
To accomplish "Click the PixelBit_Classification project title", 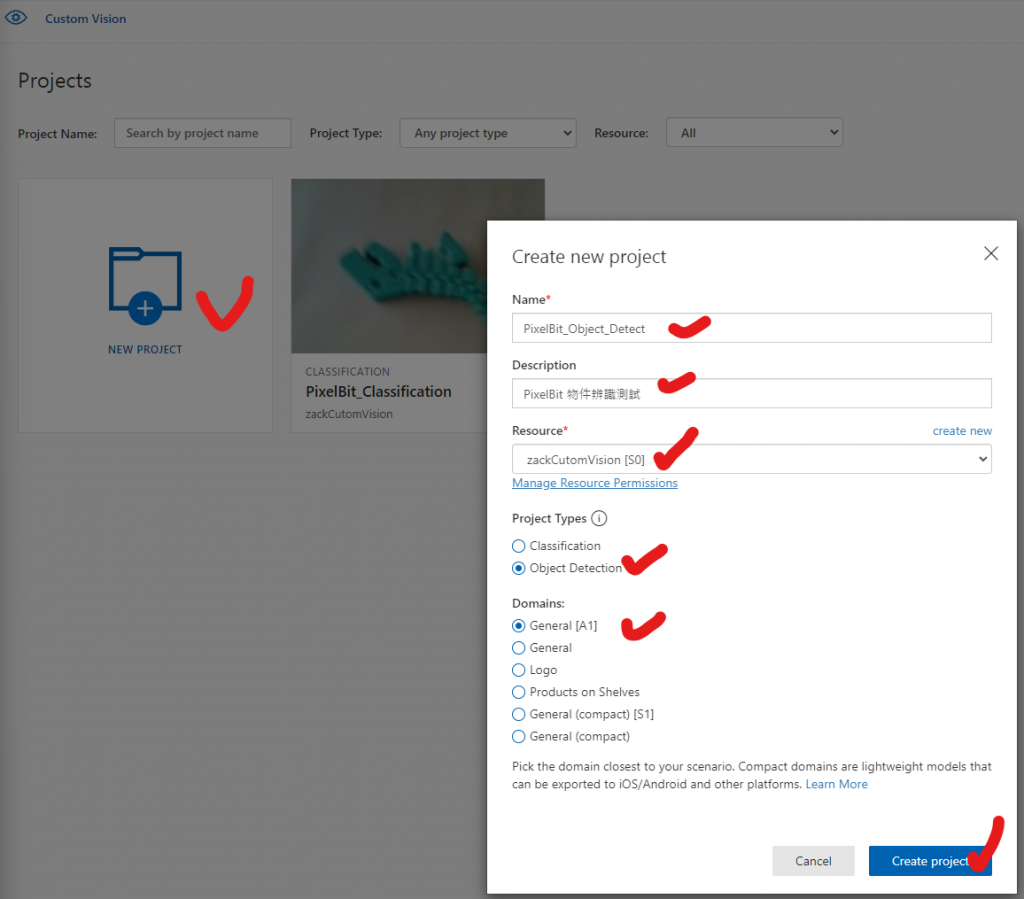I will (x=378, y=392).
